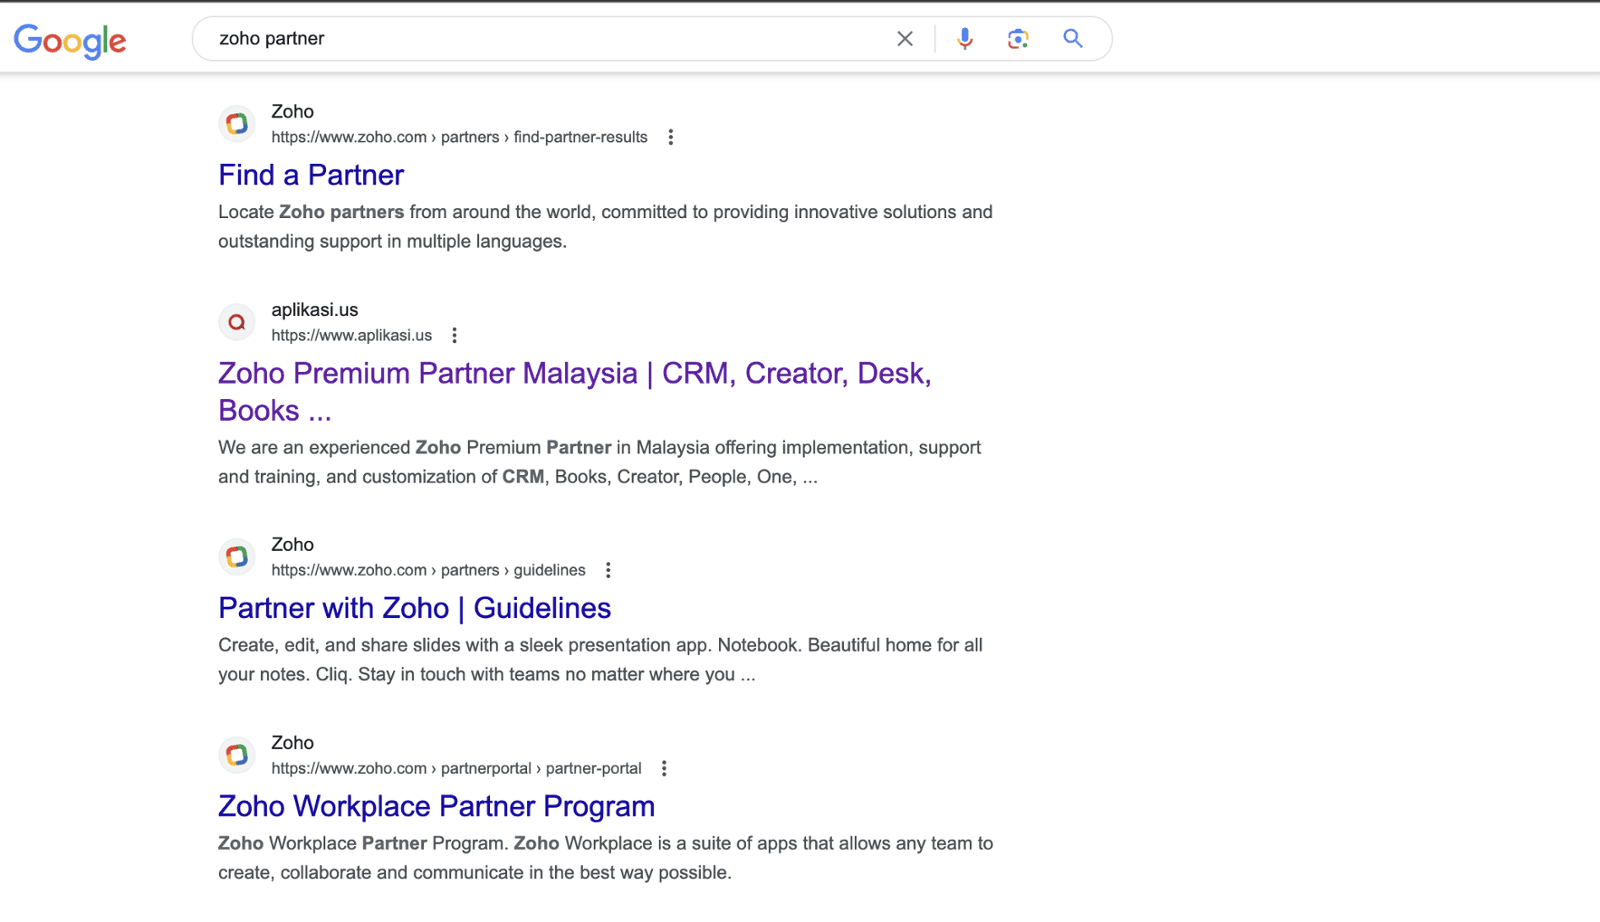Screen dimensions: 1600x922
Task: Click Zoho favicon beside Find a Partner result
Action: click(x=237, y=124)
